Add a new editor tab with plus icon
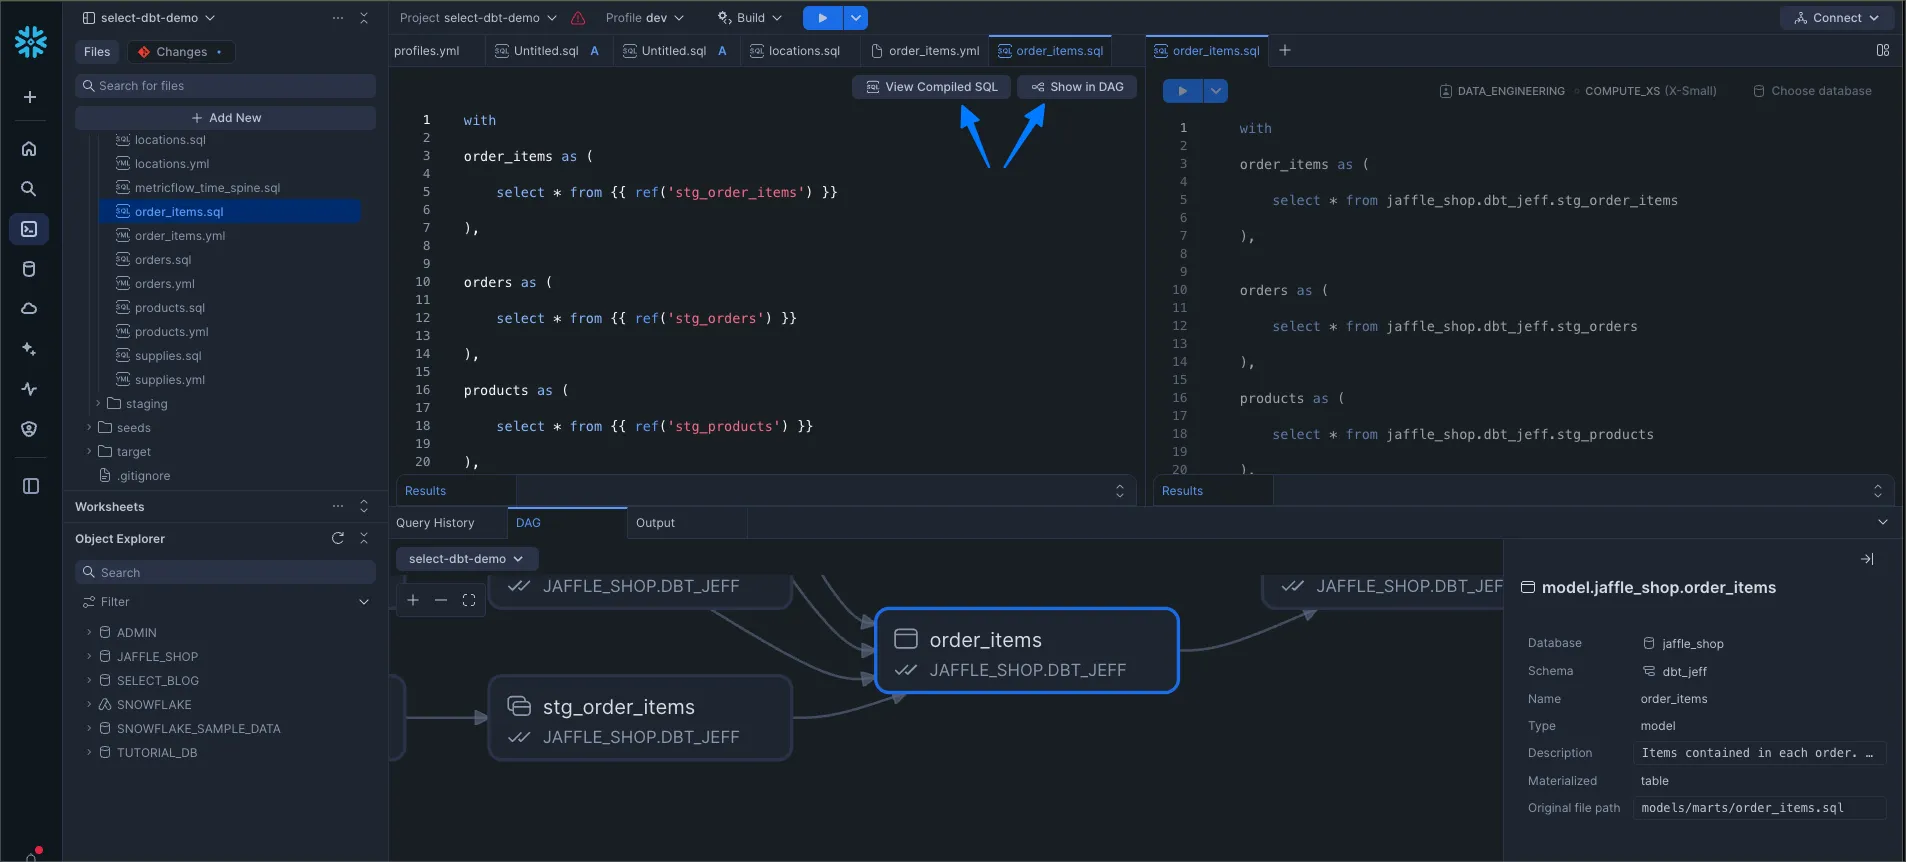Viewport: 1906px width, 862px height. pyautogui.click(x=1285, y=50)
